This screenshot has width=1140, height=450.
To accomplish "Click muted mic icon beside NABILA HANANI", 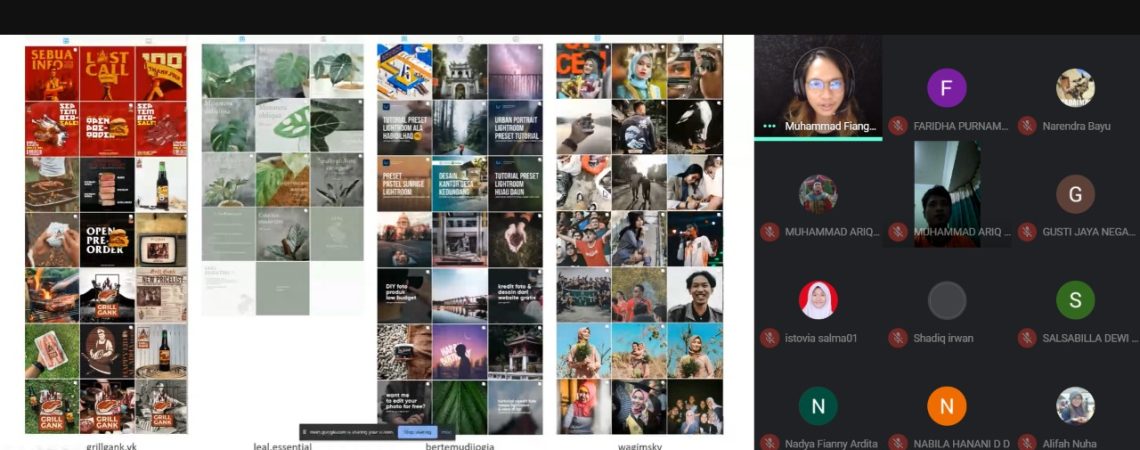I will tap(898, 443).
